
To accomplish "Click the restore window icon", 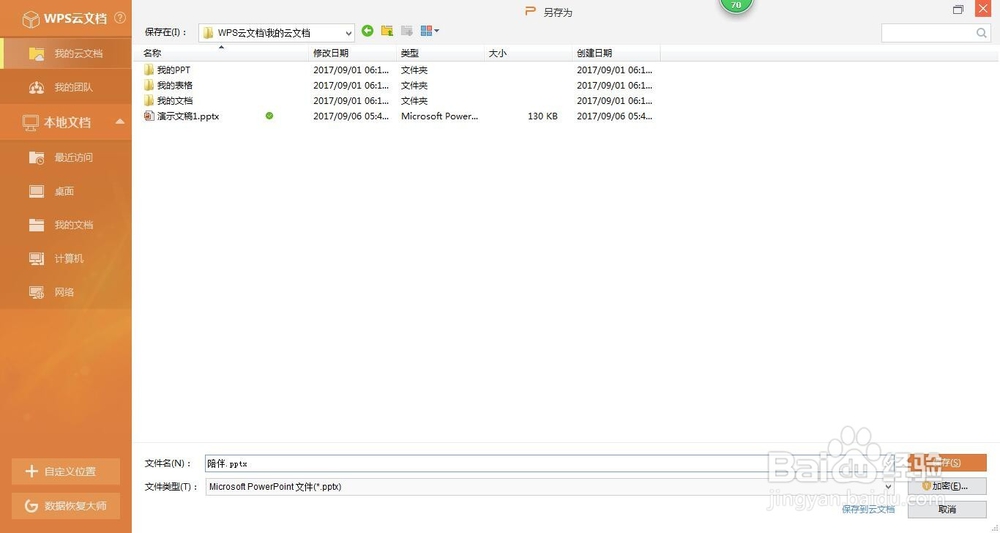I will (958, 9).
